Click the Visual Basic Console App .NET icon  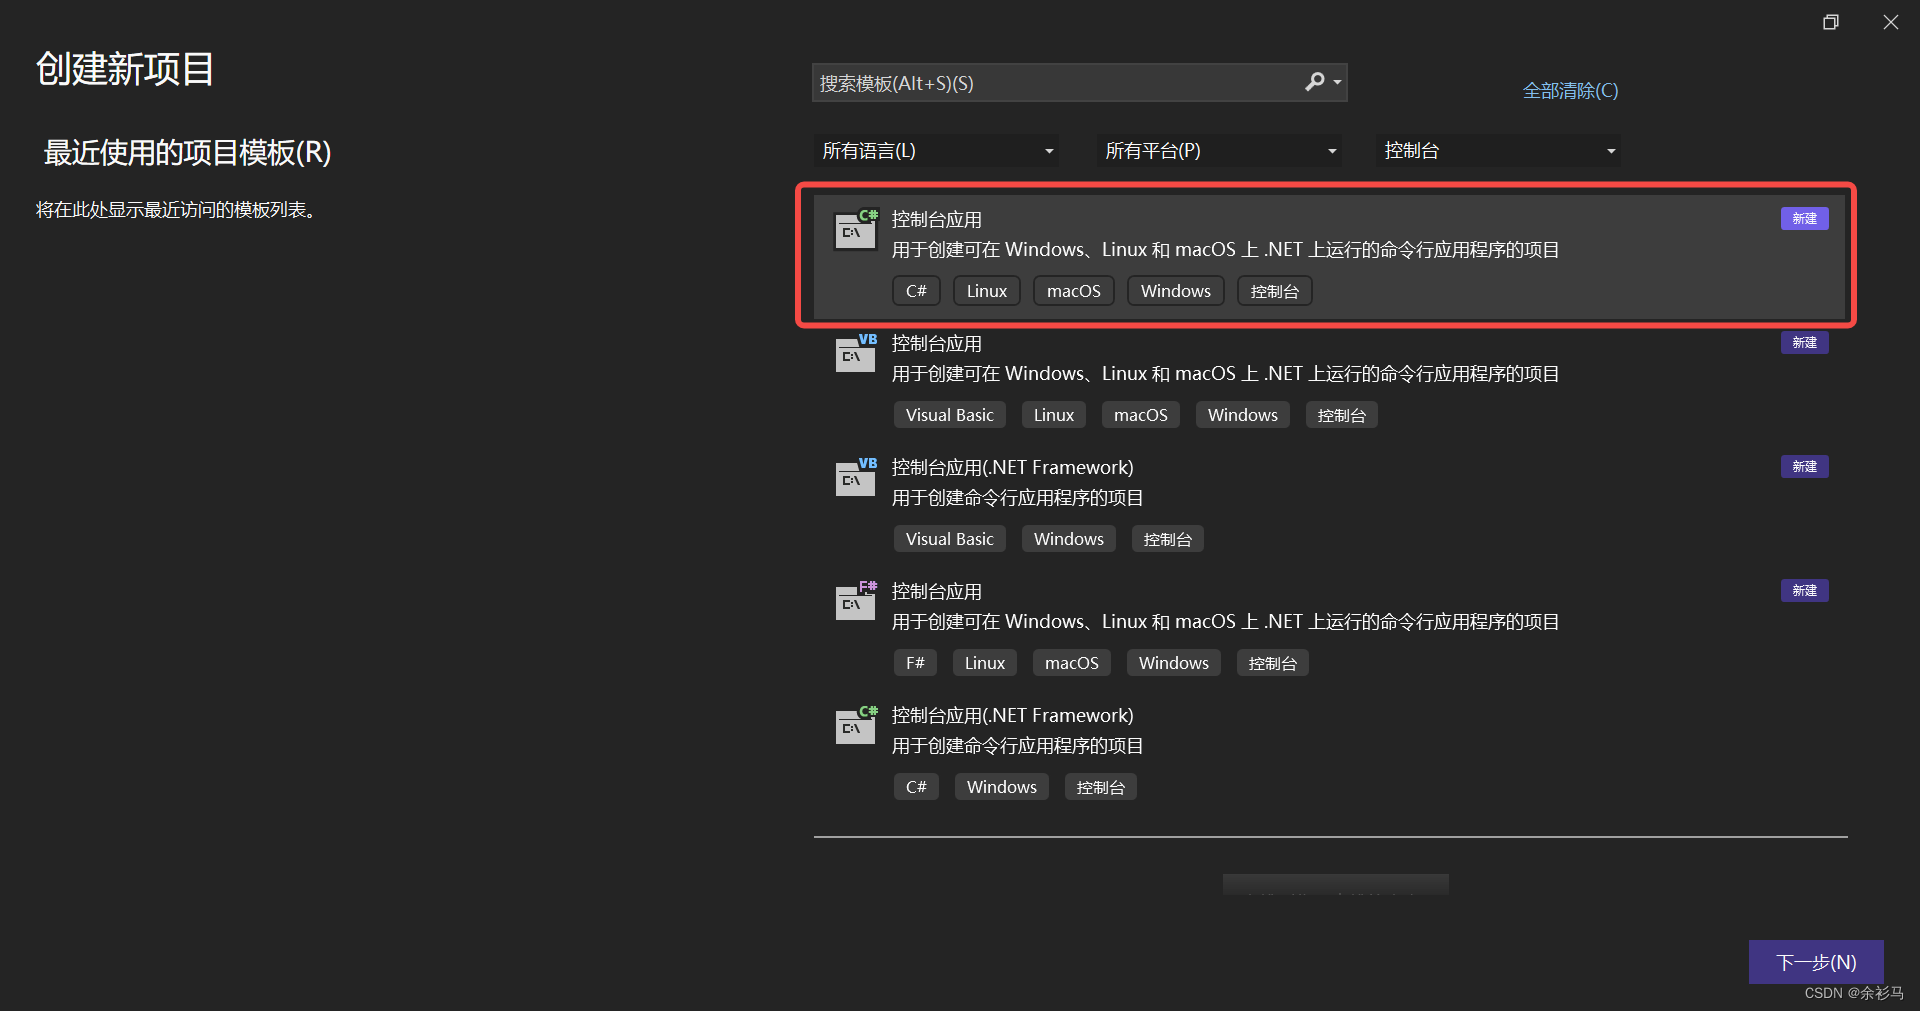point(856,354)
